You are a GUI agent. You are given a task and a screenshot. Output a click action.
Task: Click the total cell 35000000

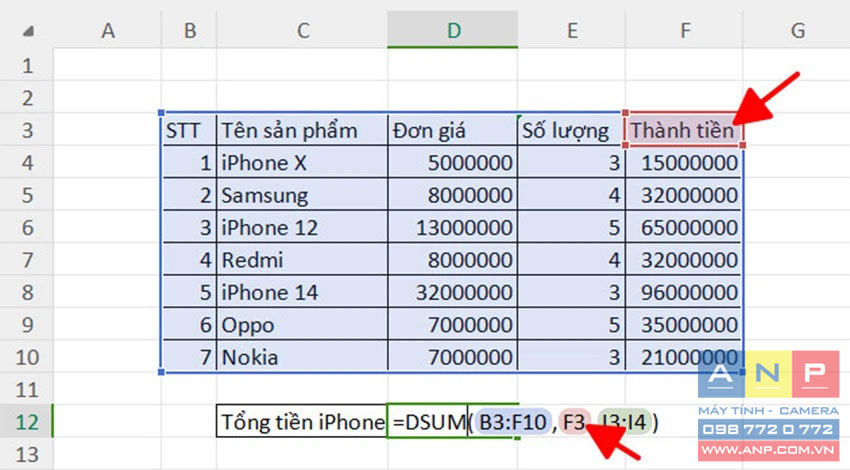click(684, 325)
